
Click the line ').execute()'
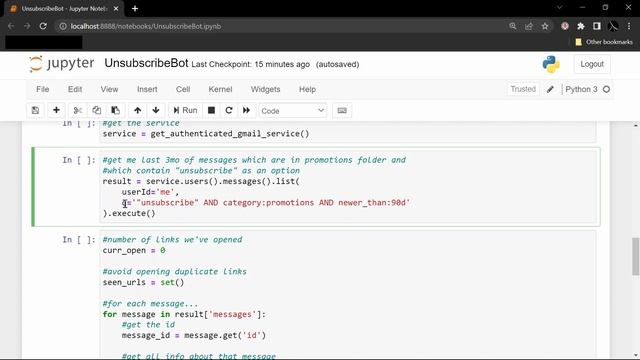click(129, 213)
